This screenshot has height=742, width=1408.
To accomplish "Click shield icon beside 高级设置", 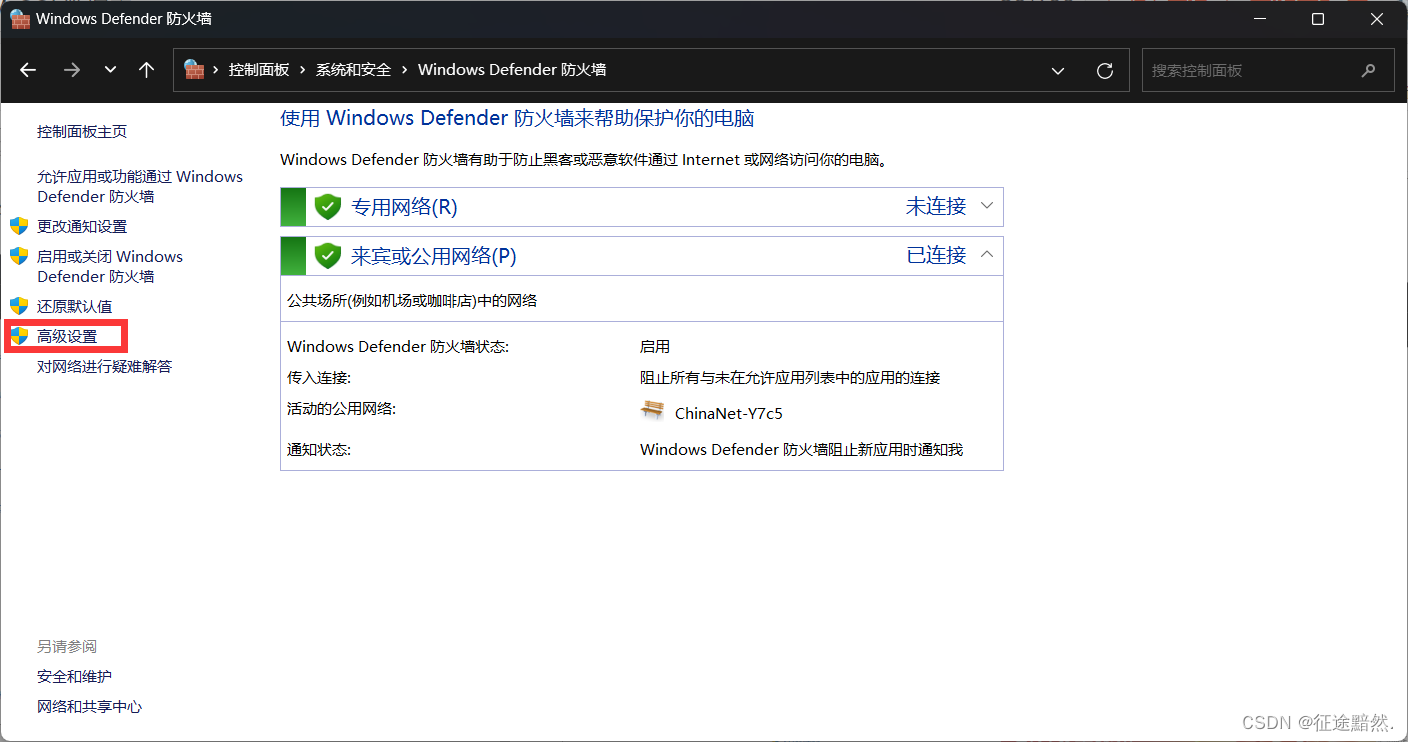I will click(x=19, y=336).
